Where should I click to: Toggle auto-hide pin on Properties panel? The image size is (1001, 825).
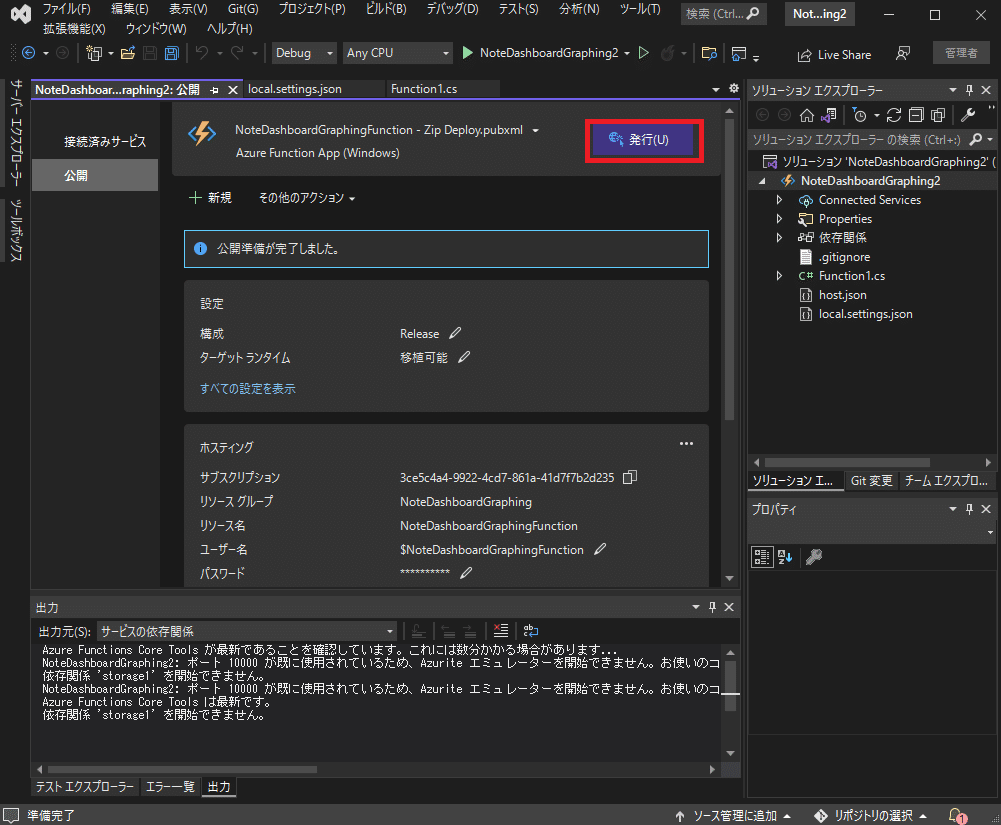tap(969, 509)
